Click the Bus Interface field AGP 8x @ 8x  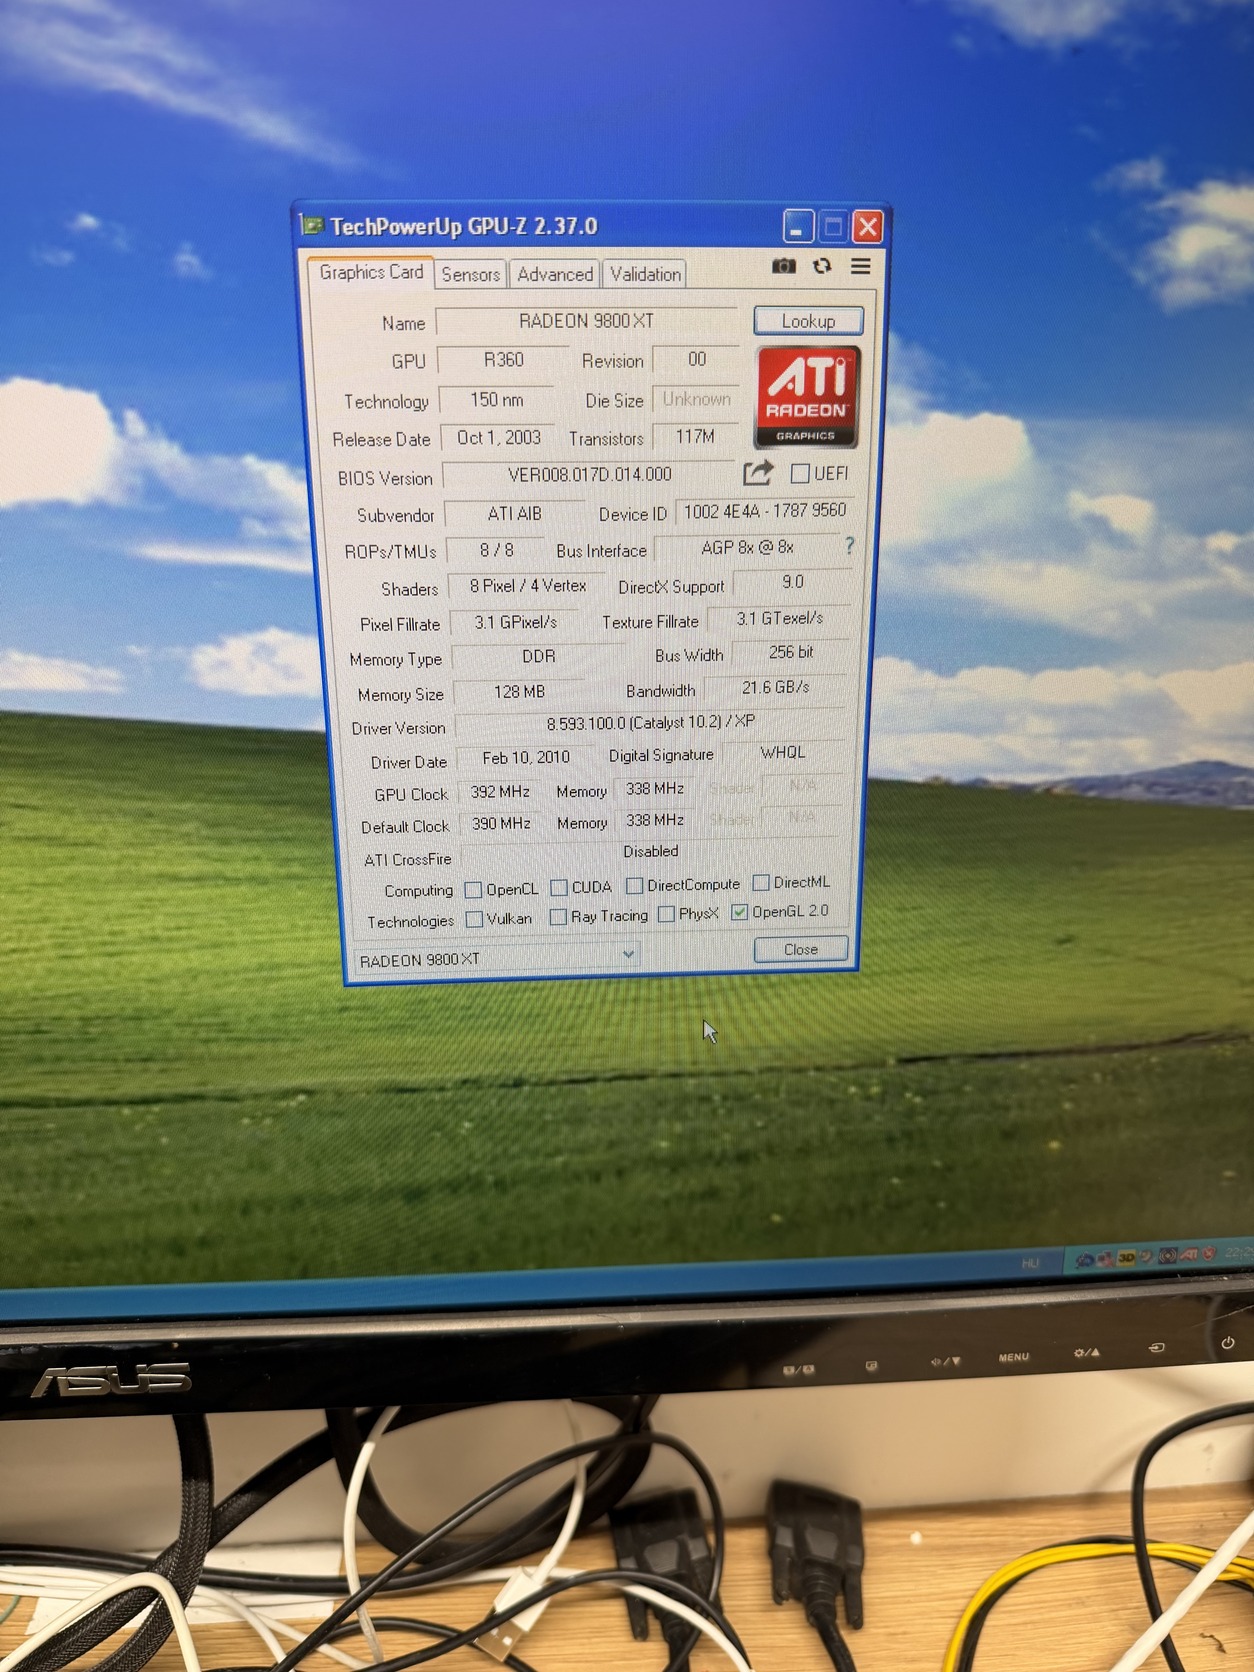tap(747, 548)
